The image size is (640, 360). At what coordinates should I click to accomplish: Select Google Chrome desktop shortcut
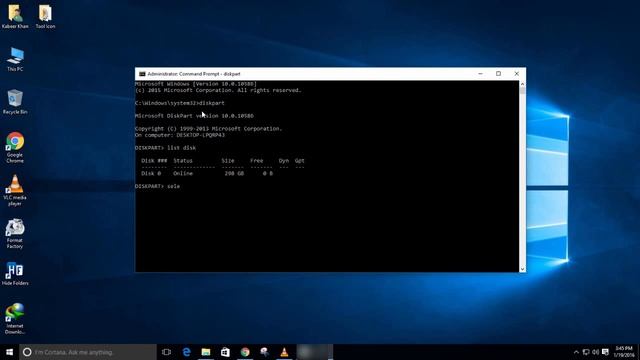coord(15,147)
